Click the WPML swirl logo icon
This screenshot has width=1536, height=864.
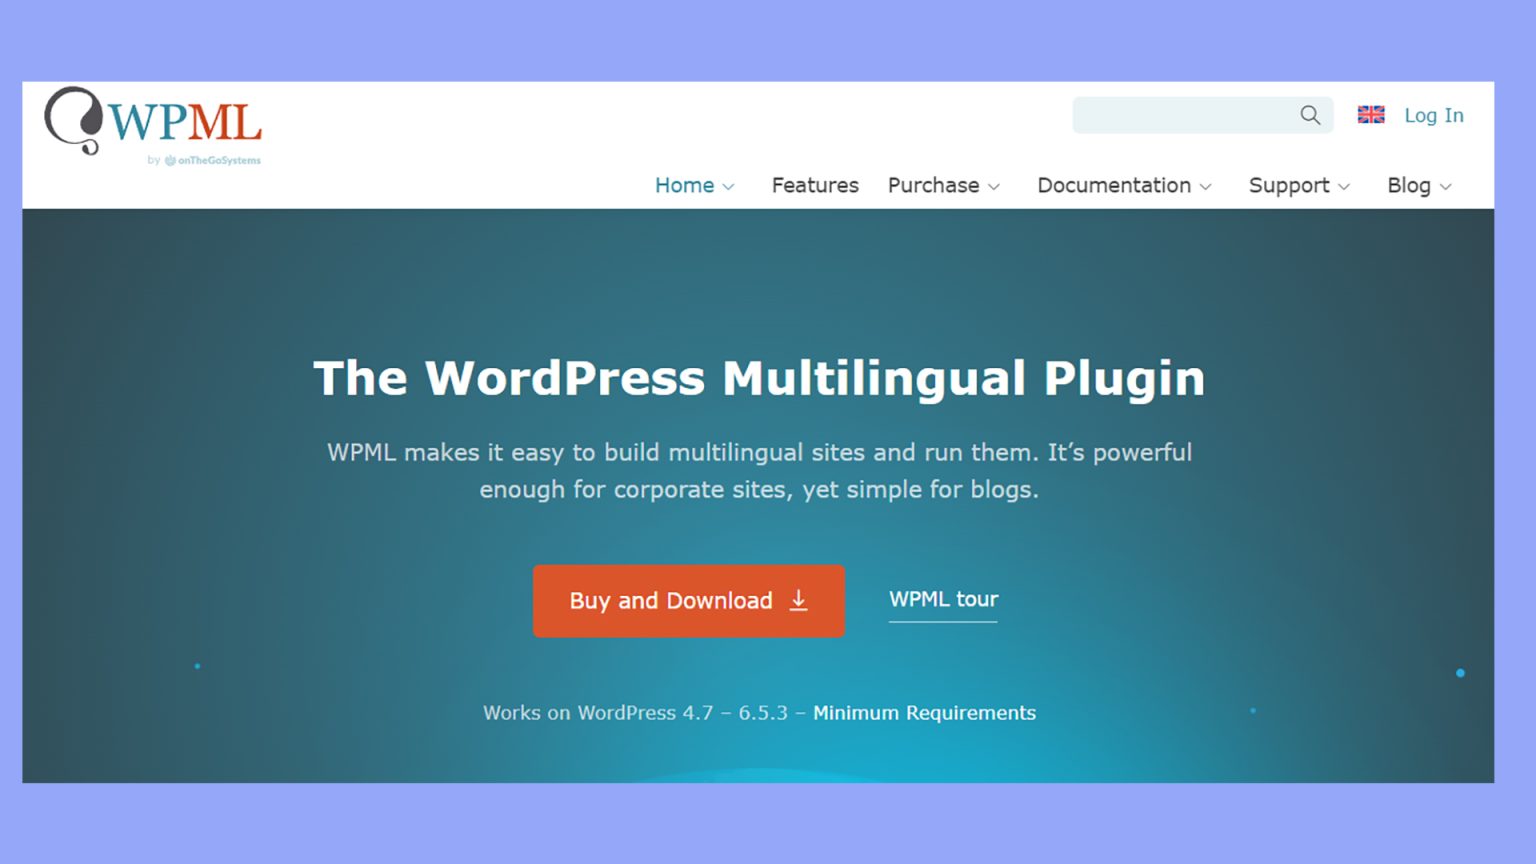(x=70, y=122)
